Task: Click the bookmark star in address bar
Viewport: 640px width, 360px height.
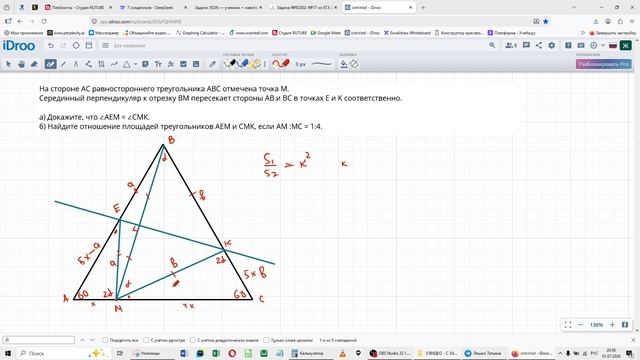Action: 546,21
